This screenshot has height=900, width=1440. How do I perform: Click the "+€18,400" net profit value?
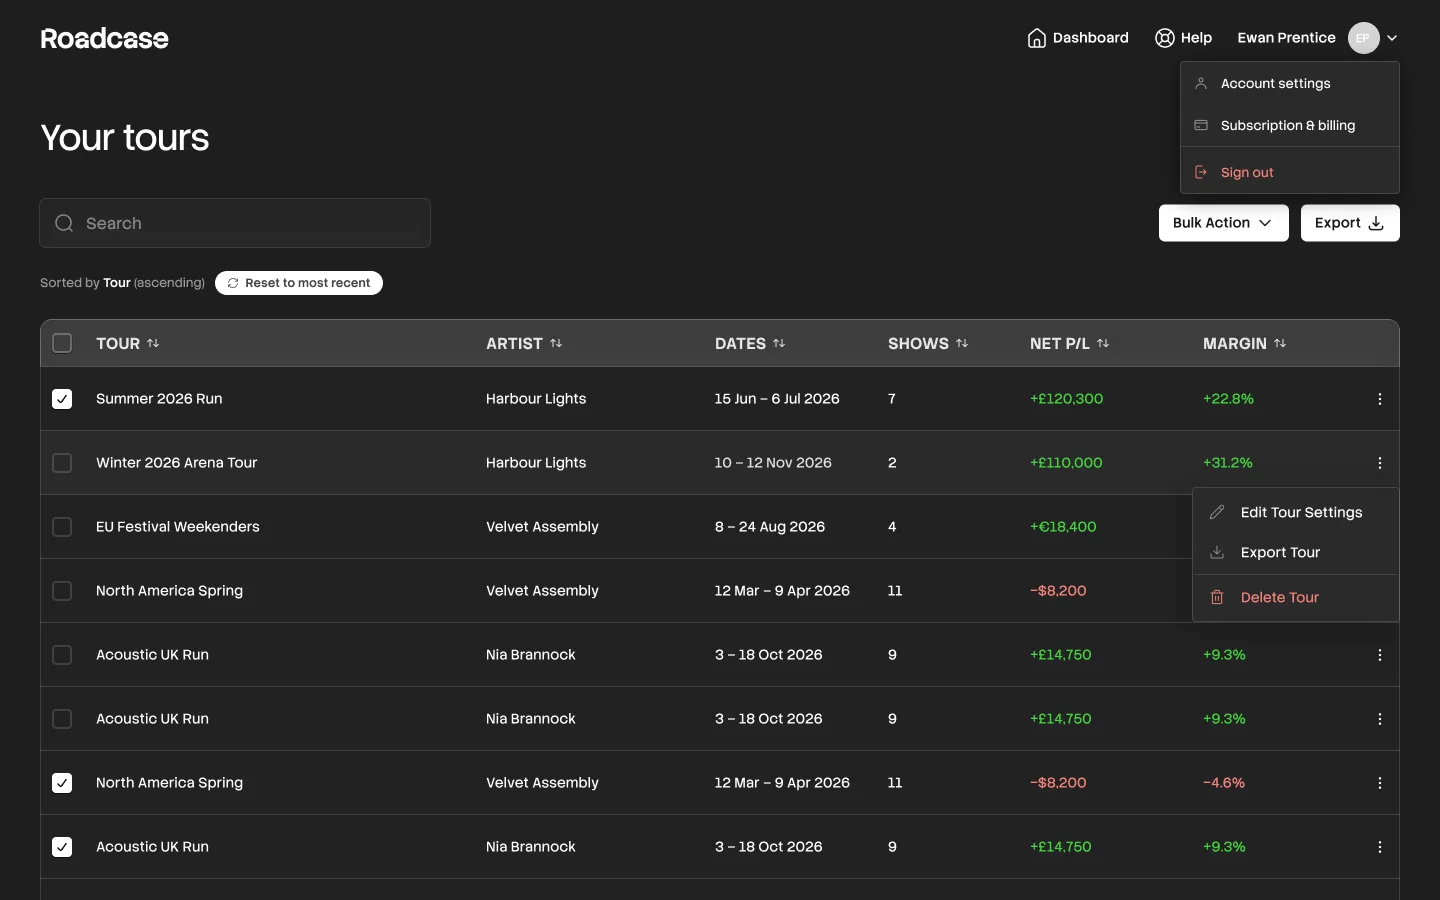1063,527
